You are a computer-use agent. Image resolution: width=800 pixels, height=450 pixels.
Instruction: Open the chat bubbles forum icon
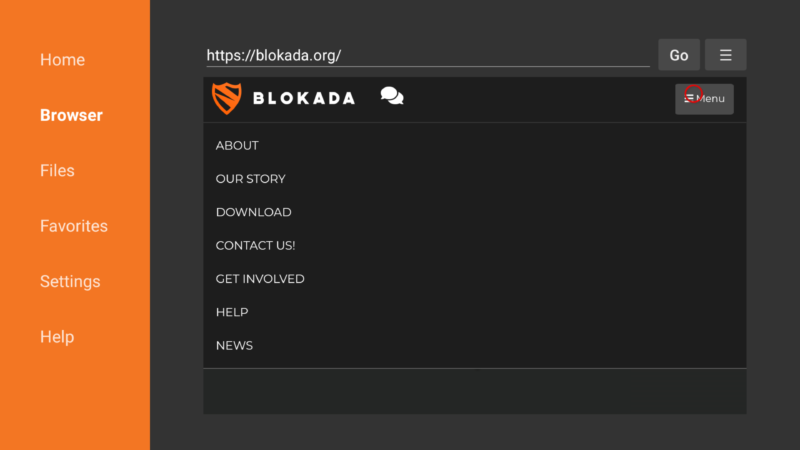click(x=392, y=96)
